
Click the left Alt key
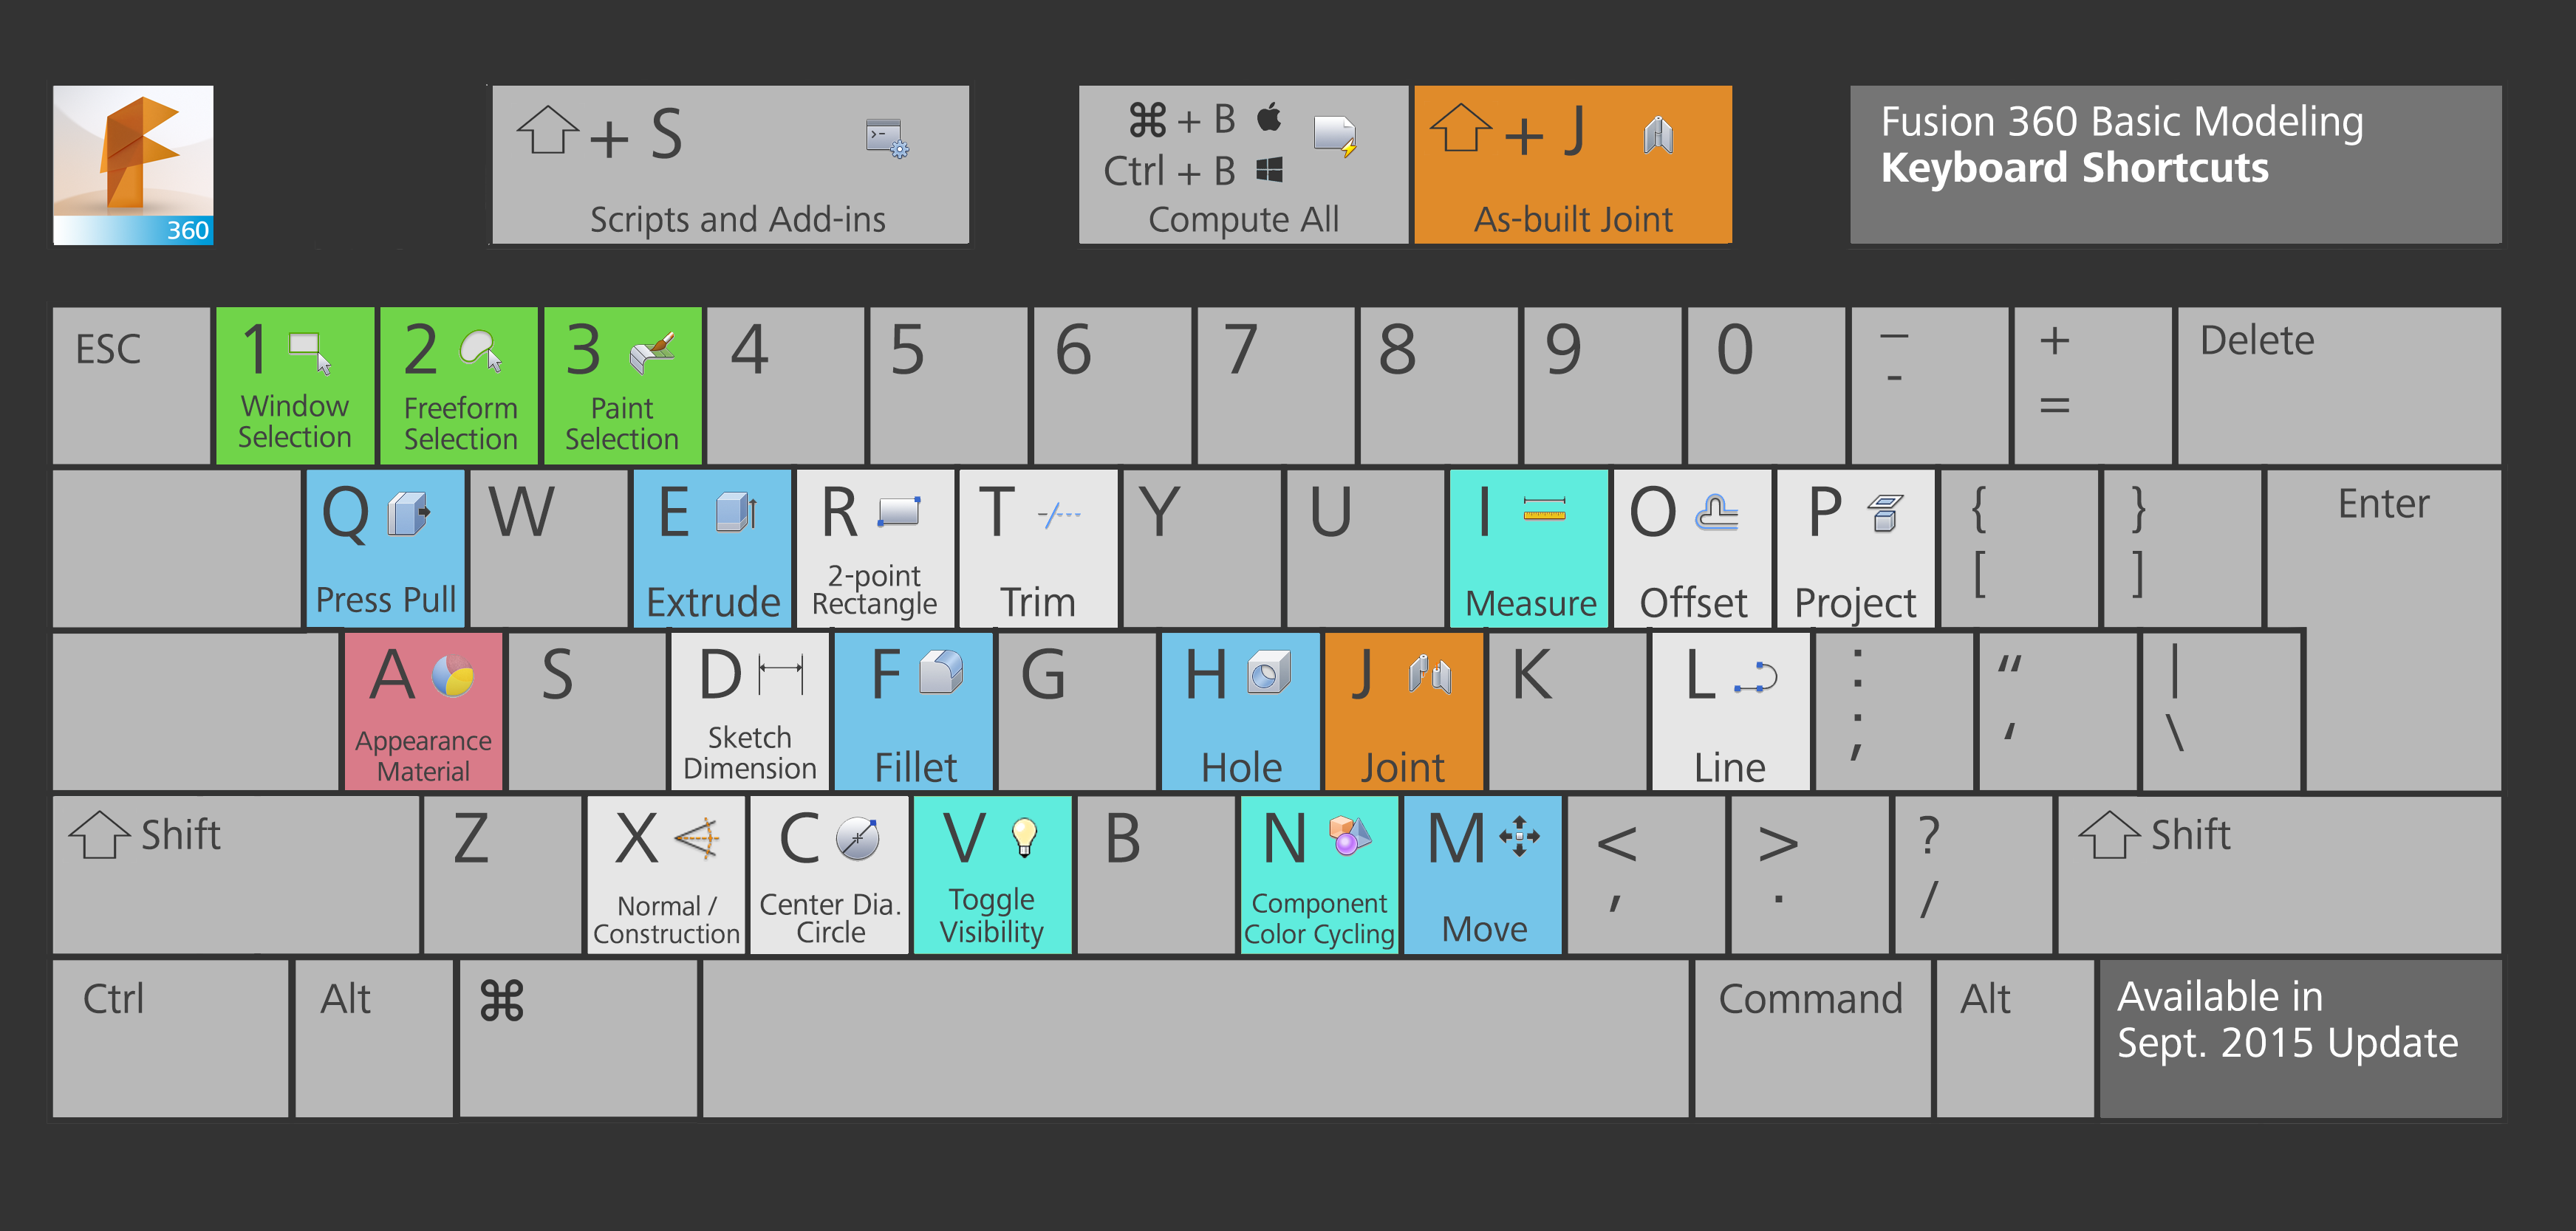pos(374,1038)
